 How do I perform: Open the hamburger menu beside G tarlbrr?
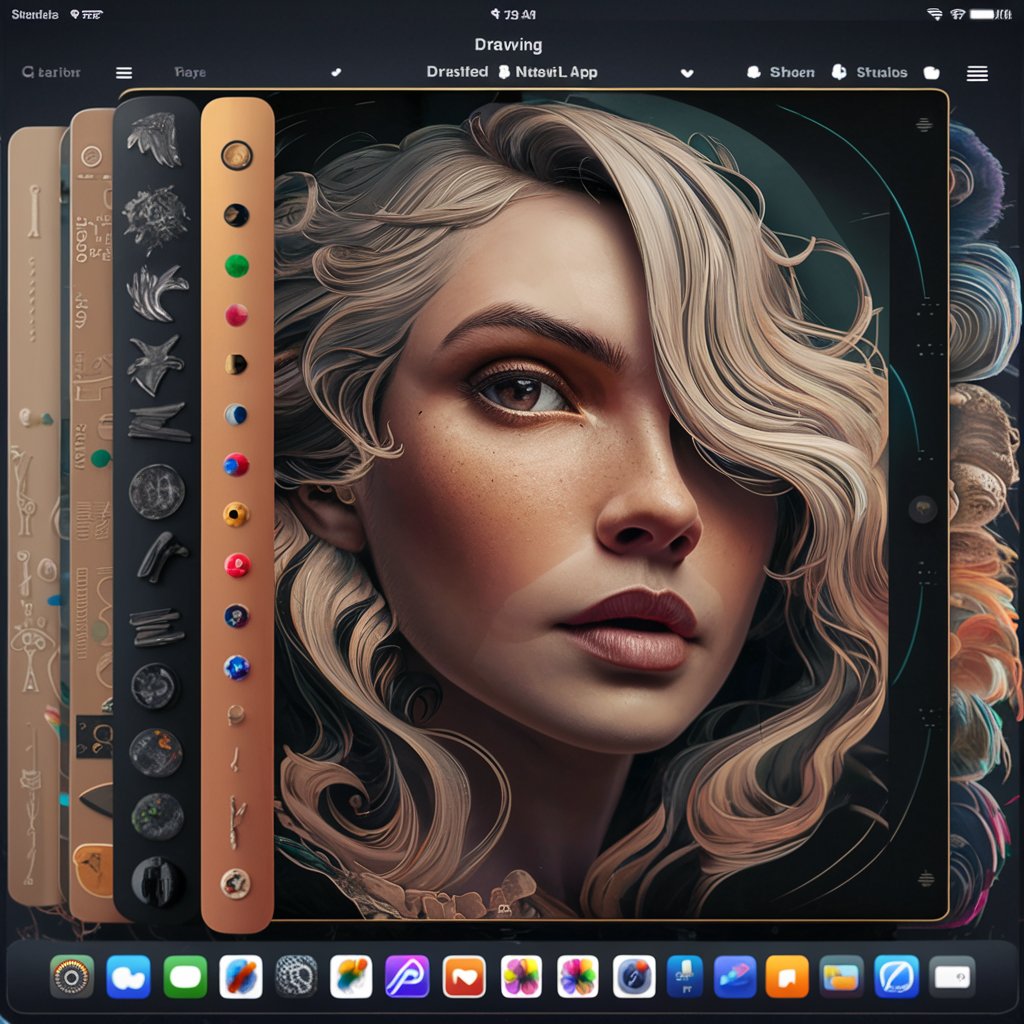tap(124, 73)
